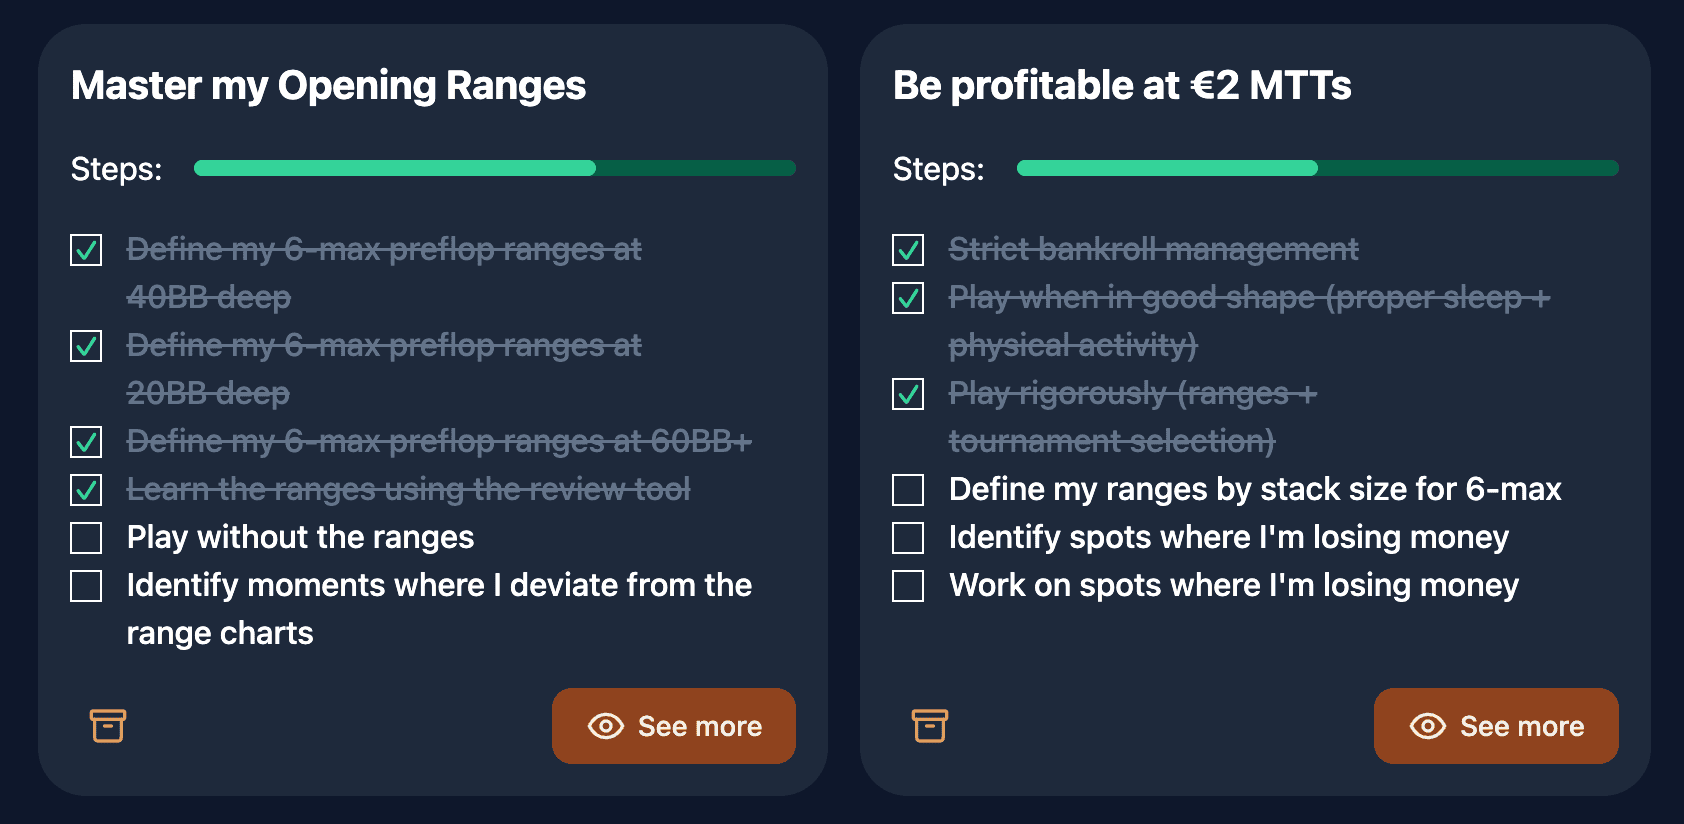Archive the "Be profitable at €2 MTTs" goal
The width and height of the screenshot is (1684, 824).
click(929, 726)
